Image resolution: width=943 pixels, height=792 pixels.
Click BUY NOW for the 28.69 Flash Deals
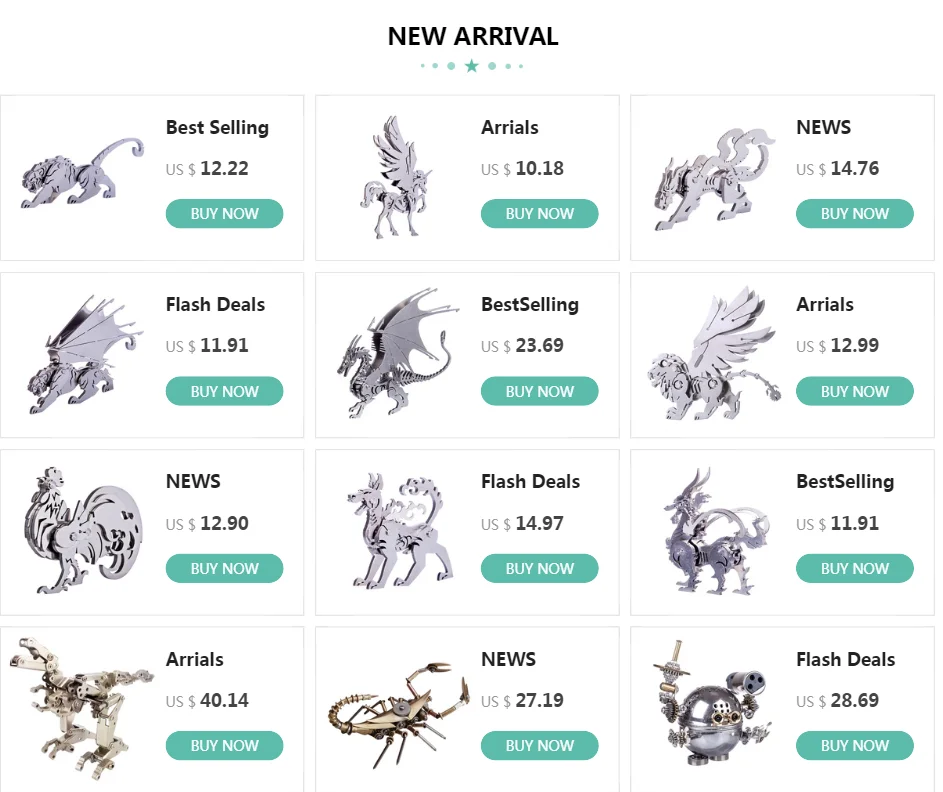855,746
